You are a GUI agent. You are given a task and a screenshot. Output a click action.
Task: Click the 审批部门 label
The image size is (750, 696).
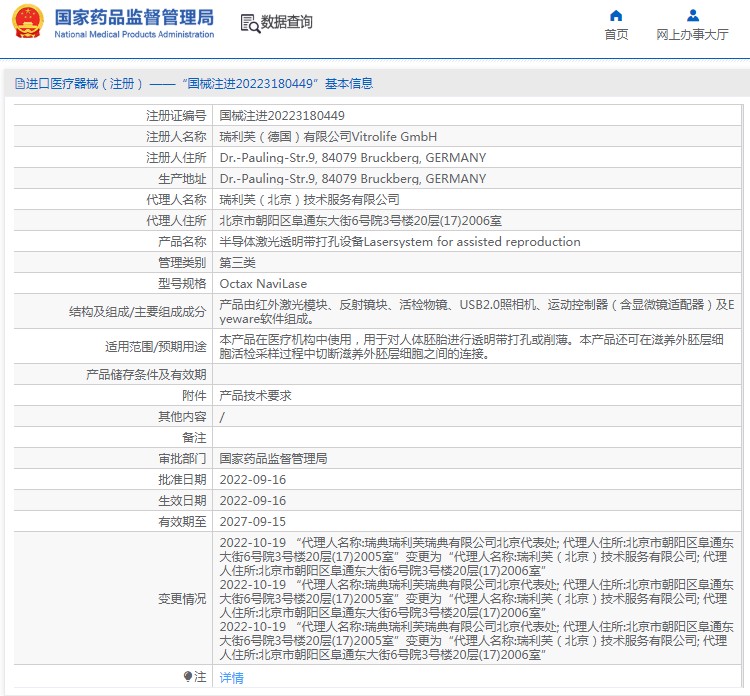(x=182, y=459)
